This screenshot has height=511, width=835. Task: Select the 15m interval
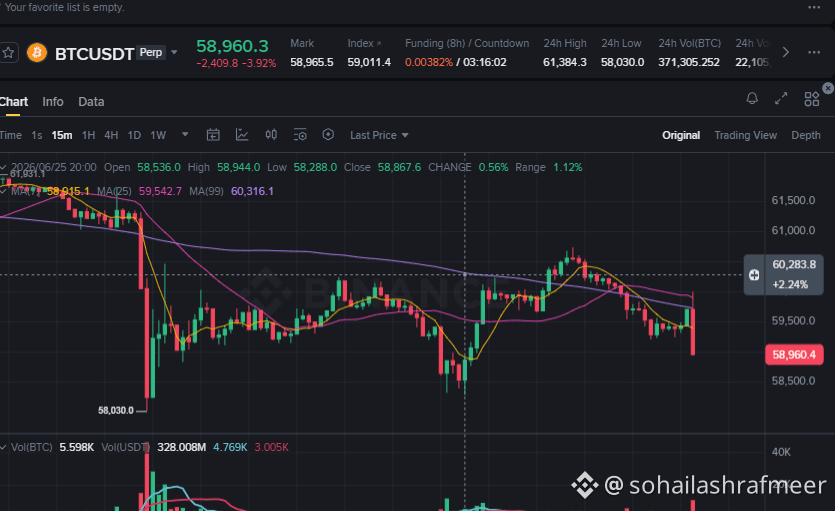point(62,135)
